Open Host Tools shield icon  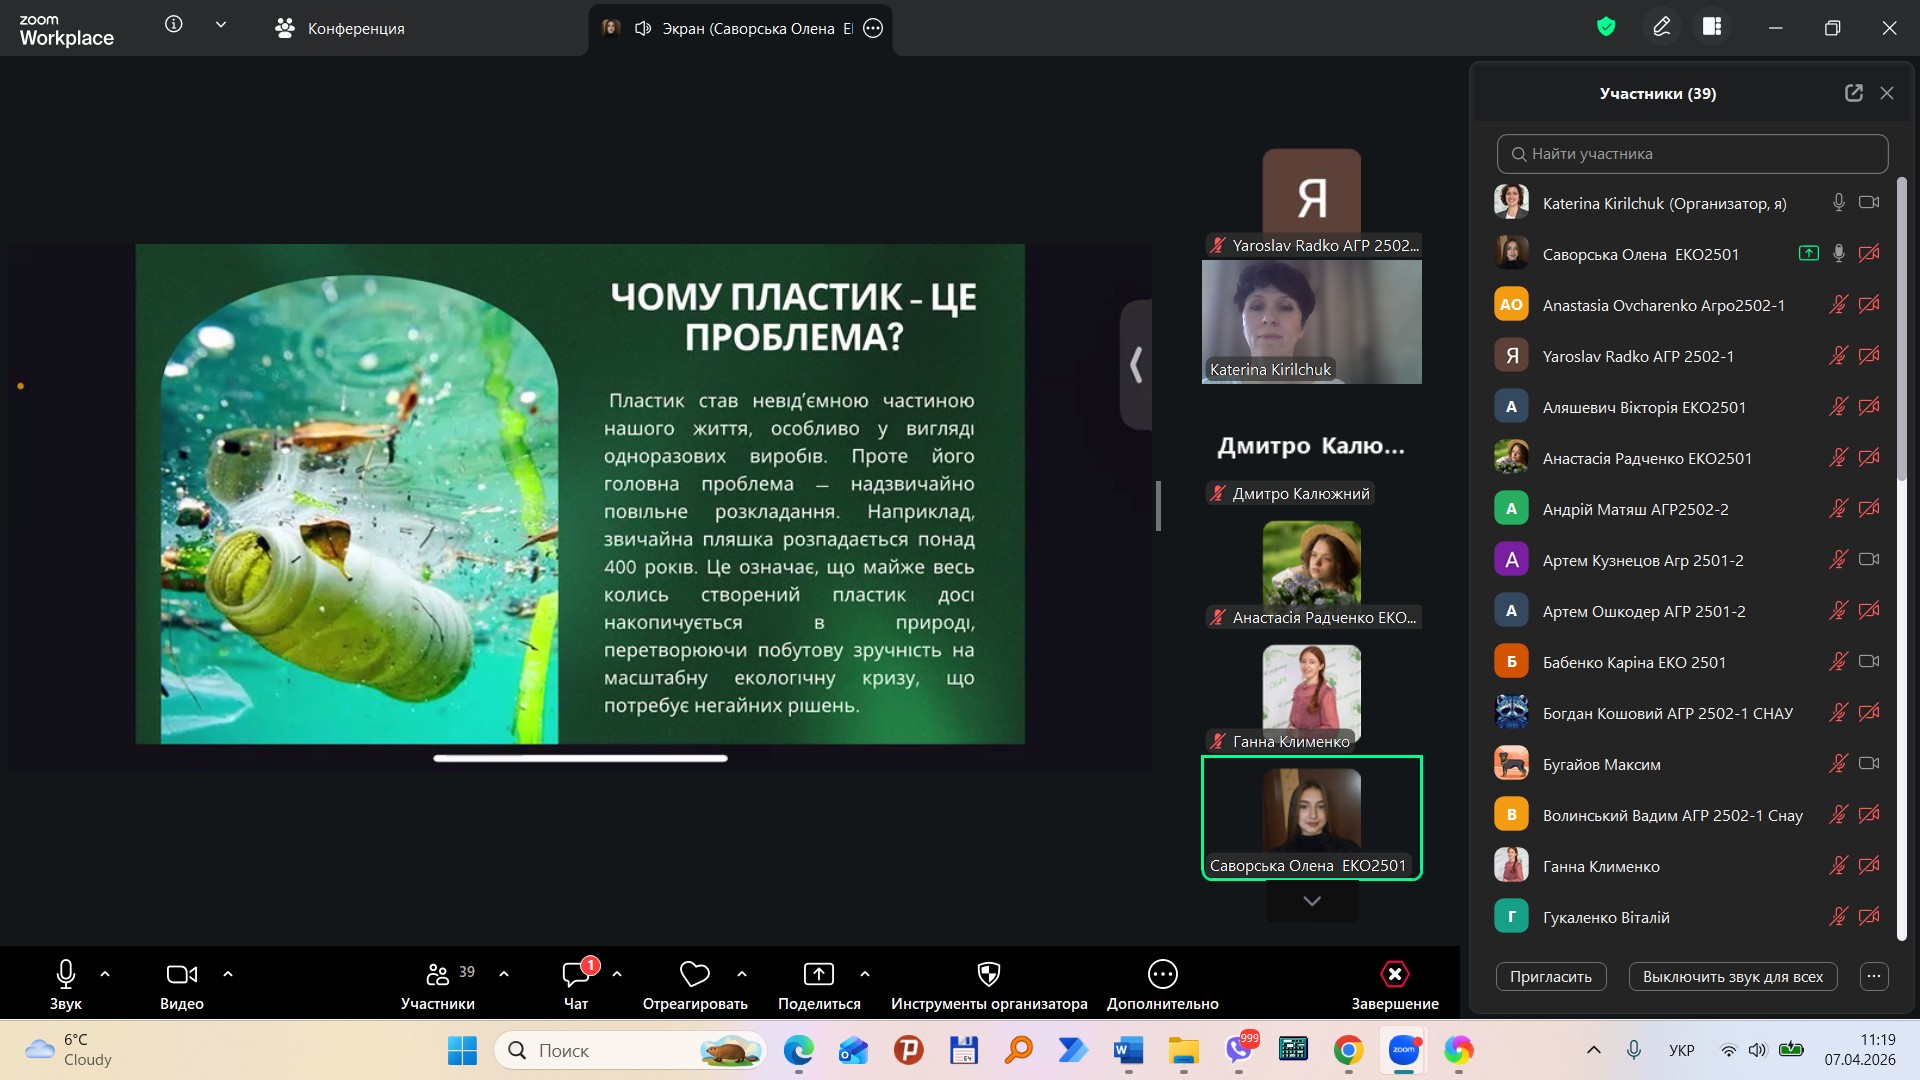[x=988, y=975]
